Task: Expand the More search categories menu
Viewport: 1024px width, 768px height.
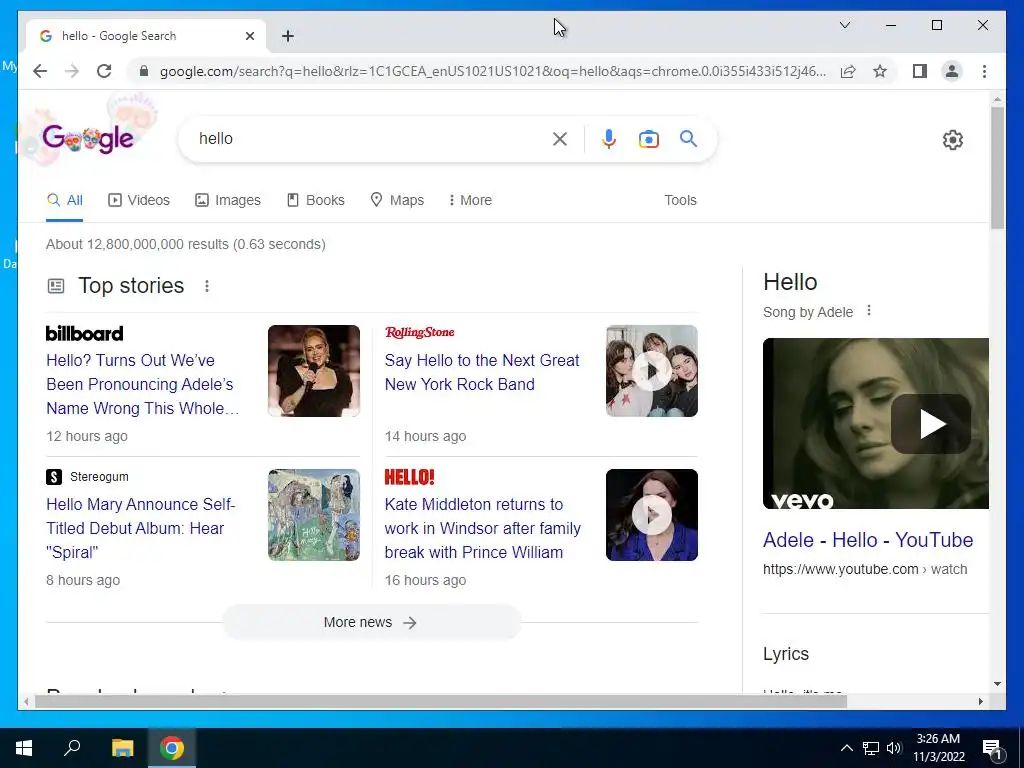Action: pos(470,200)
